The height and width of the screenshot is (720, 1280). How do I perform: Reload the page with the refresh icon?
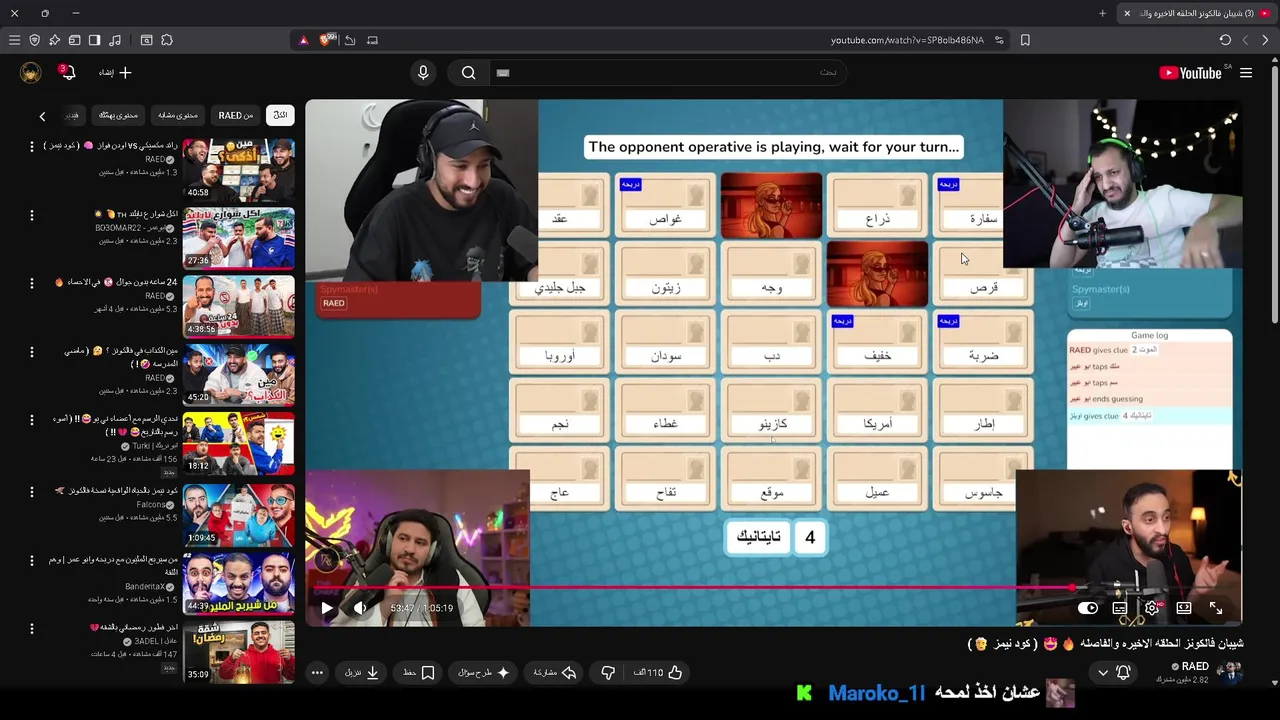[x=1225, y=40]
